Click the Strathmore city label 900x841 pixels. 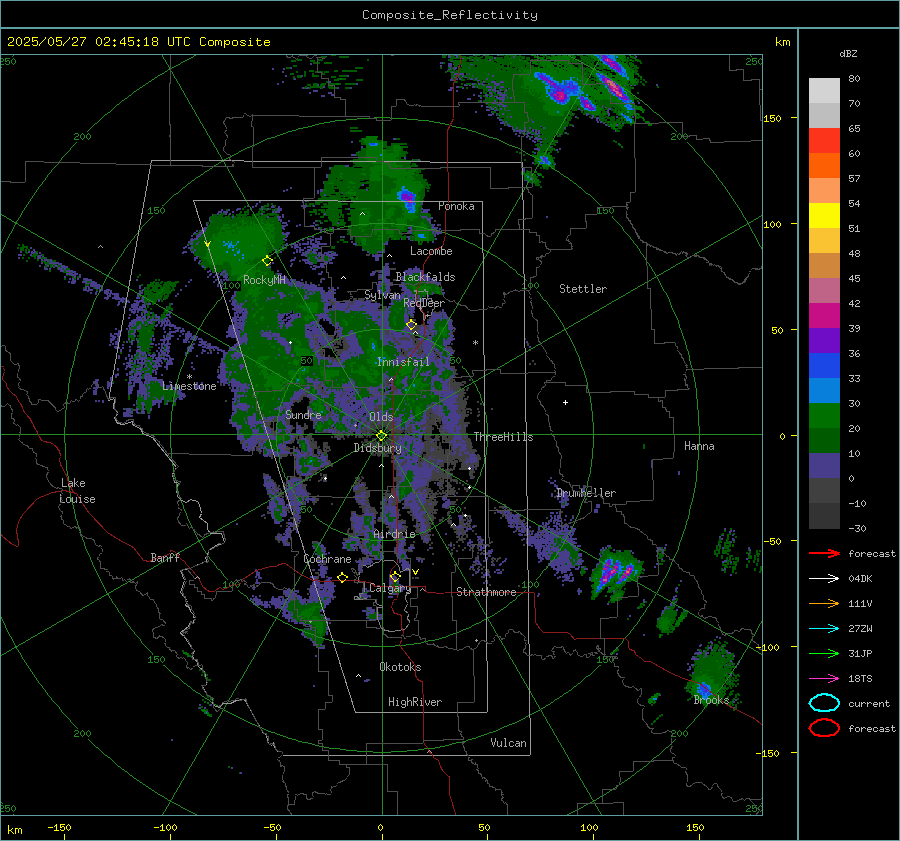tap(486, 592)
